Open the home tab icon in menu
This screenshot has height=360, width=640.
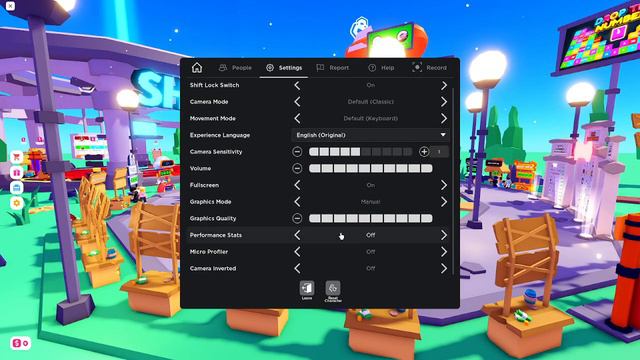coord(197,68)
